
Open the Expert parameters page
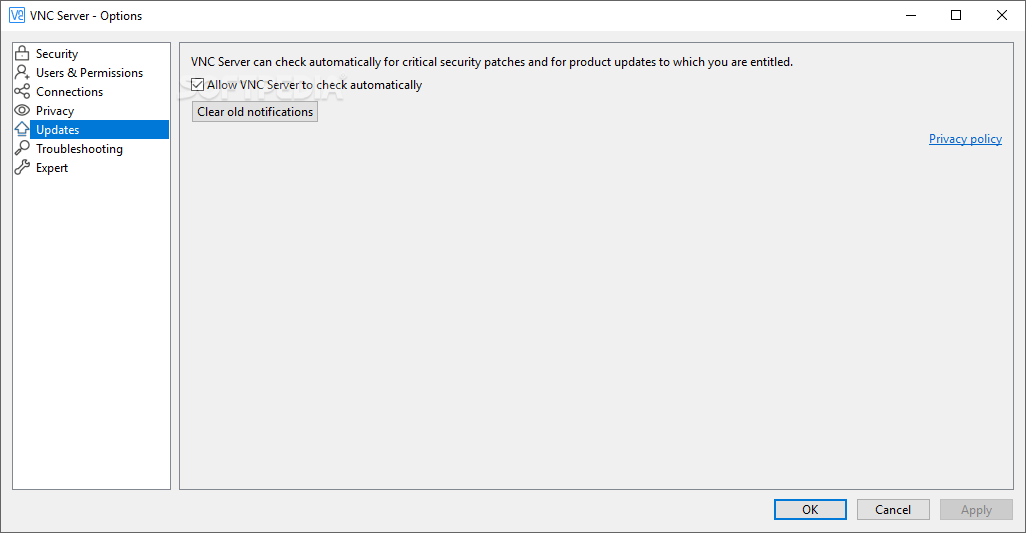tap(52, 168)
